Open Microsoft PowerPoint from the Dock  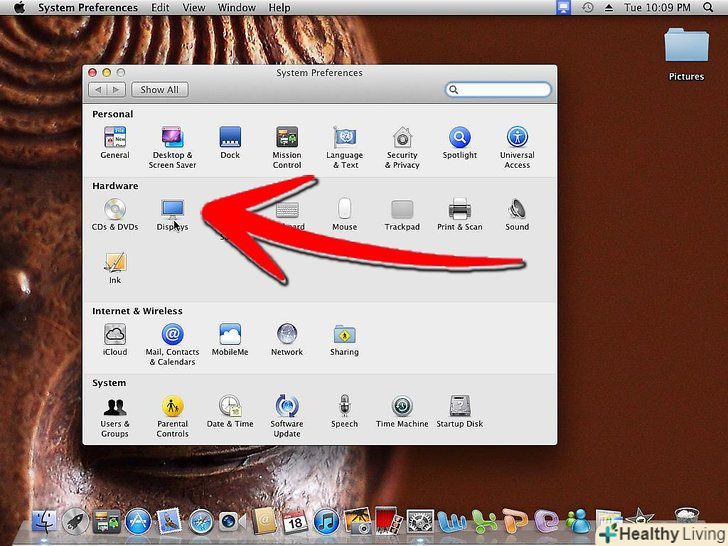(515, 521)
